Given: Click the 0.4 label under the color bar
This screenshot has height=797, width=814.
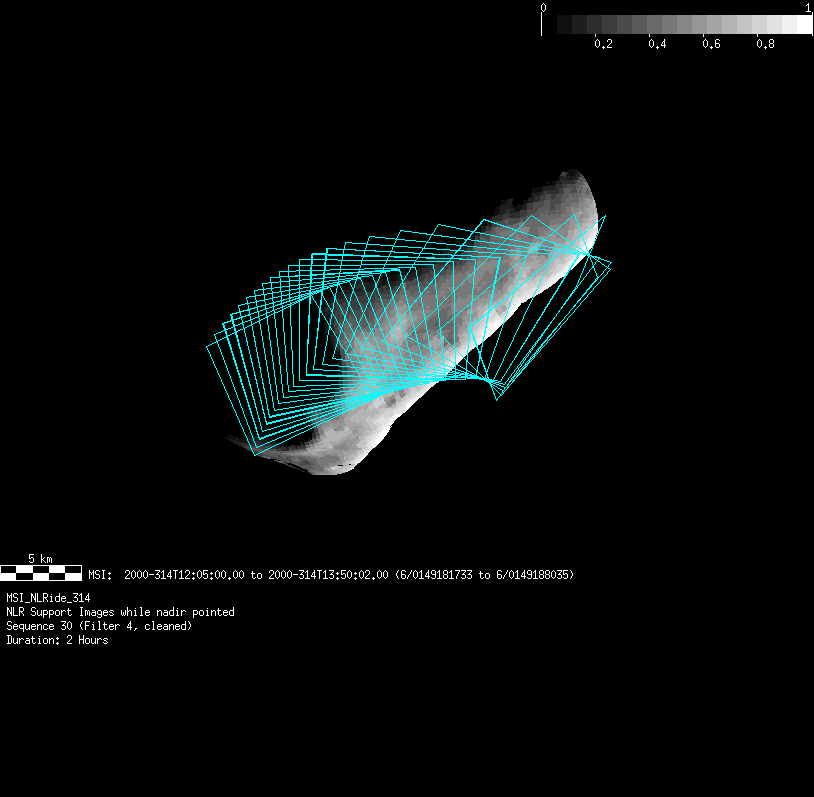Looking at the screenshot, I should click(x=657, y=44).
